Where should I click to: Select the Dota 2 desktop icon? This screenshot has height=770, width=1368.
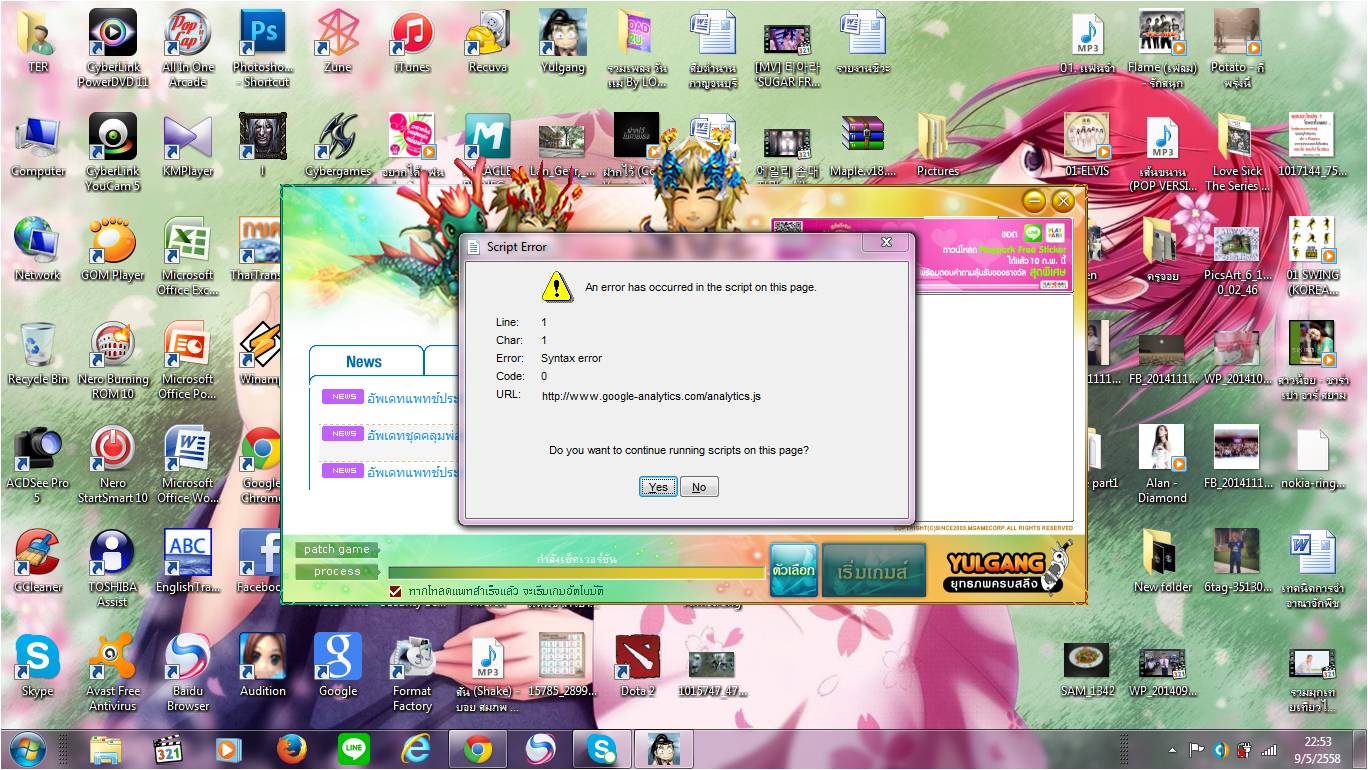tap(638, 666)
